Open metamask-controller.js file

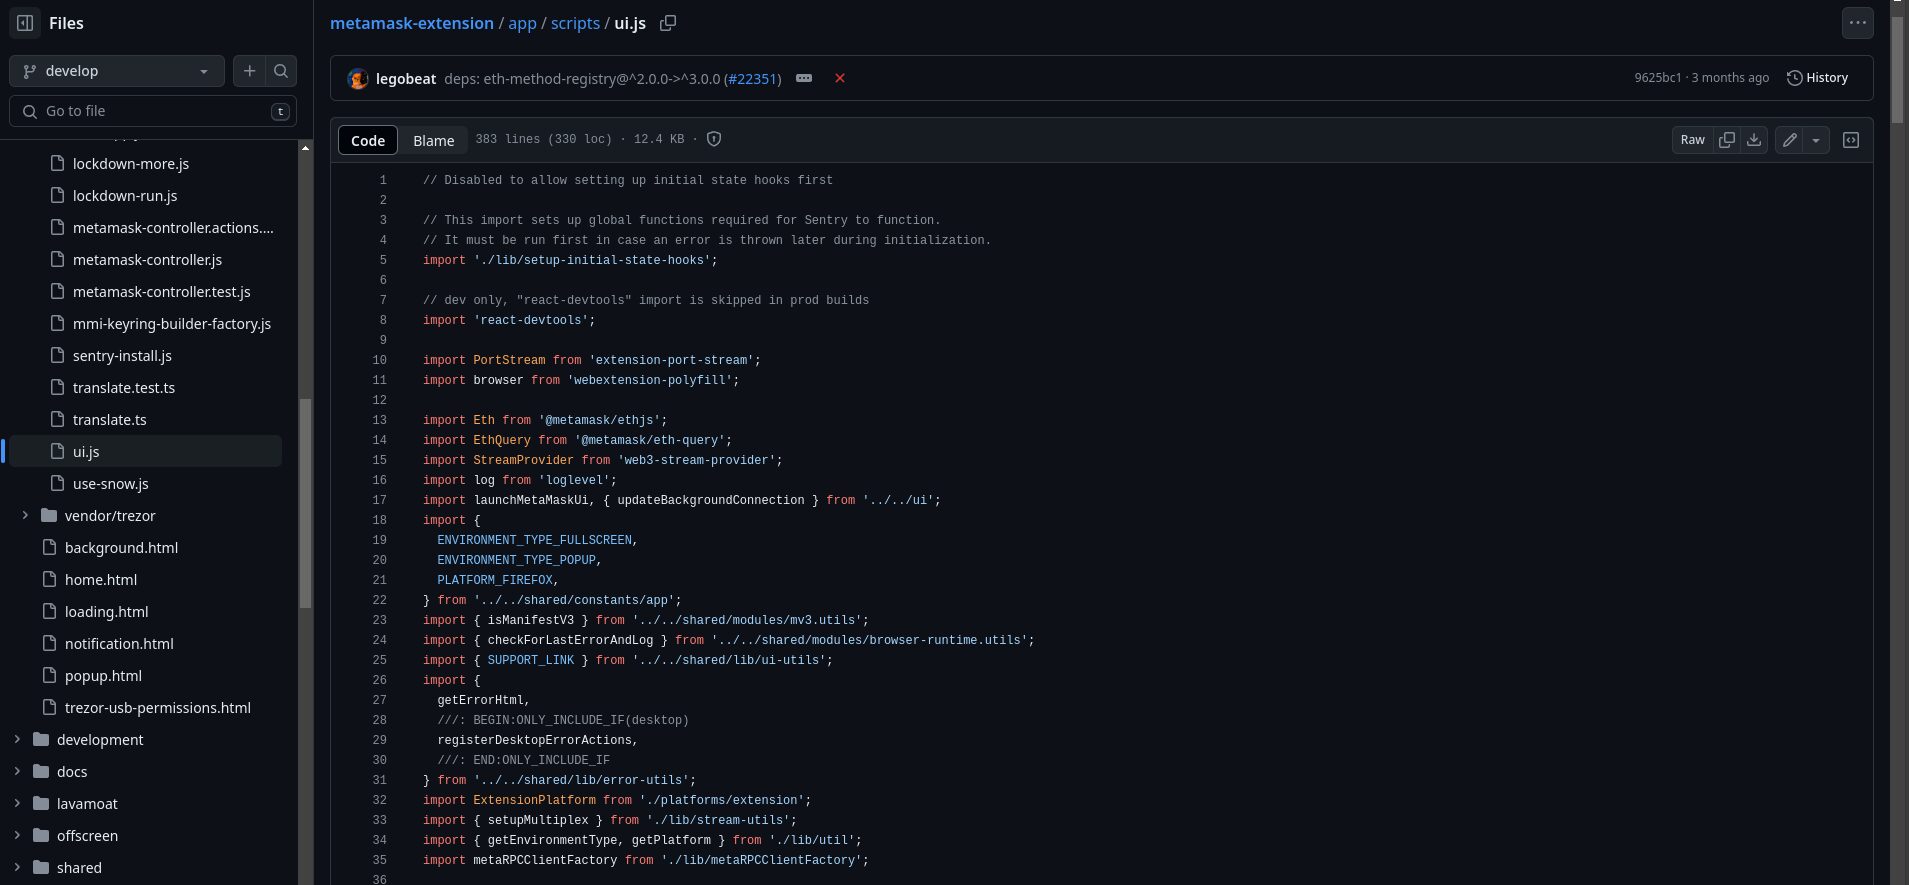pos(147,260)
